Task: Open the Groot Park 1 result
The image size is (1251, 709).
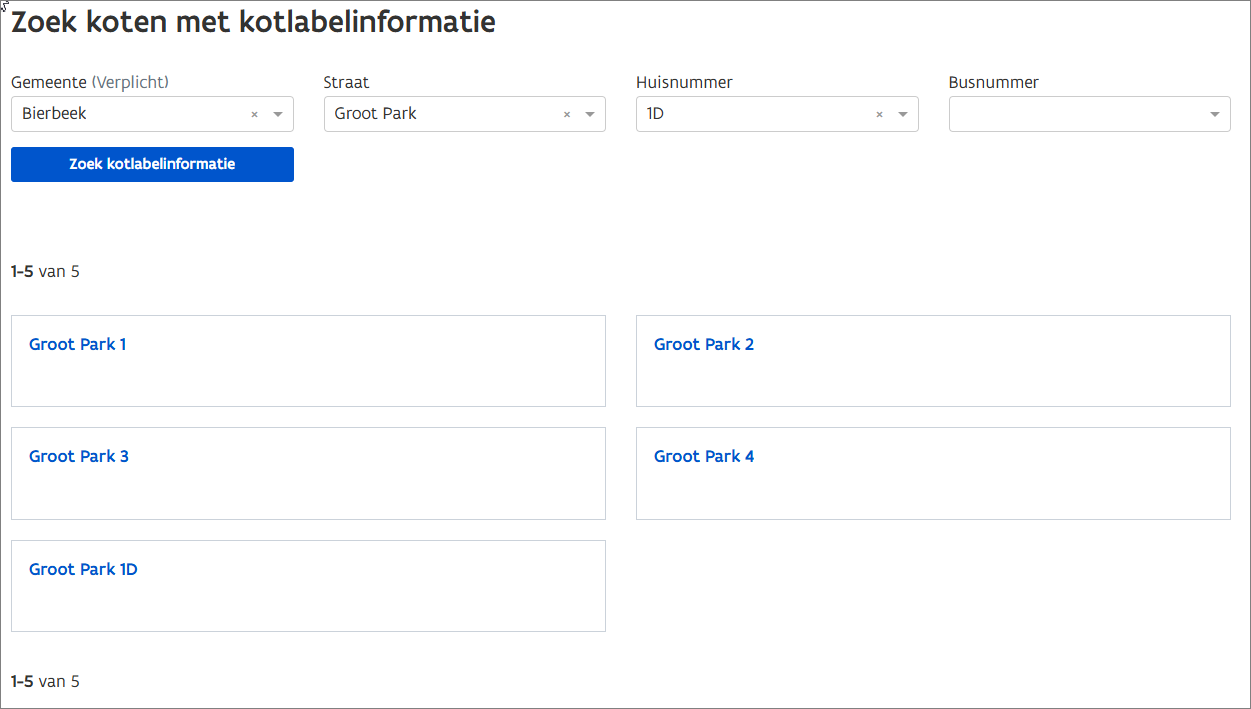Action: click(78, 345)
